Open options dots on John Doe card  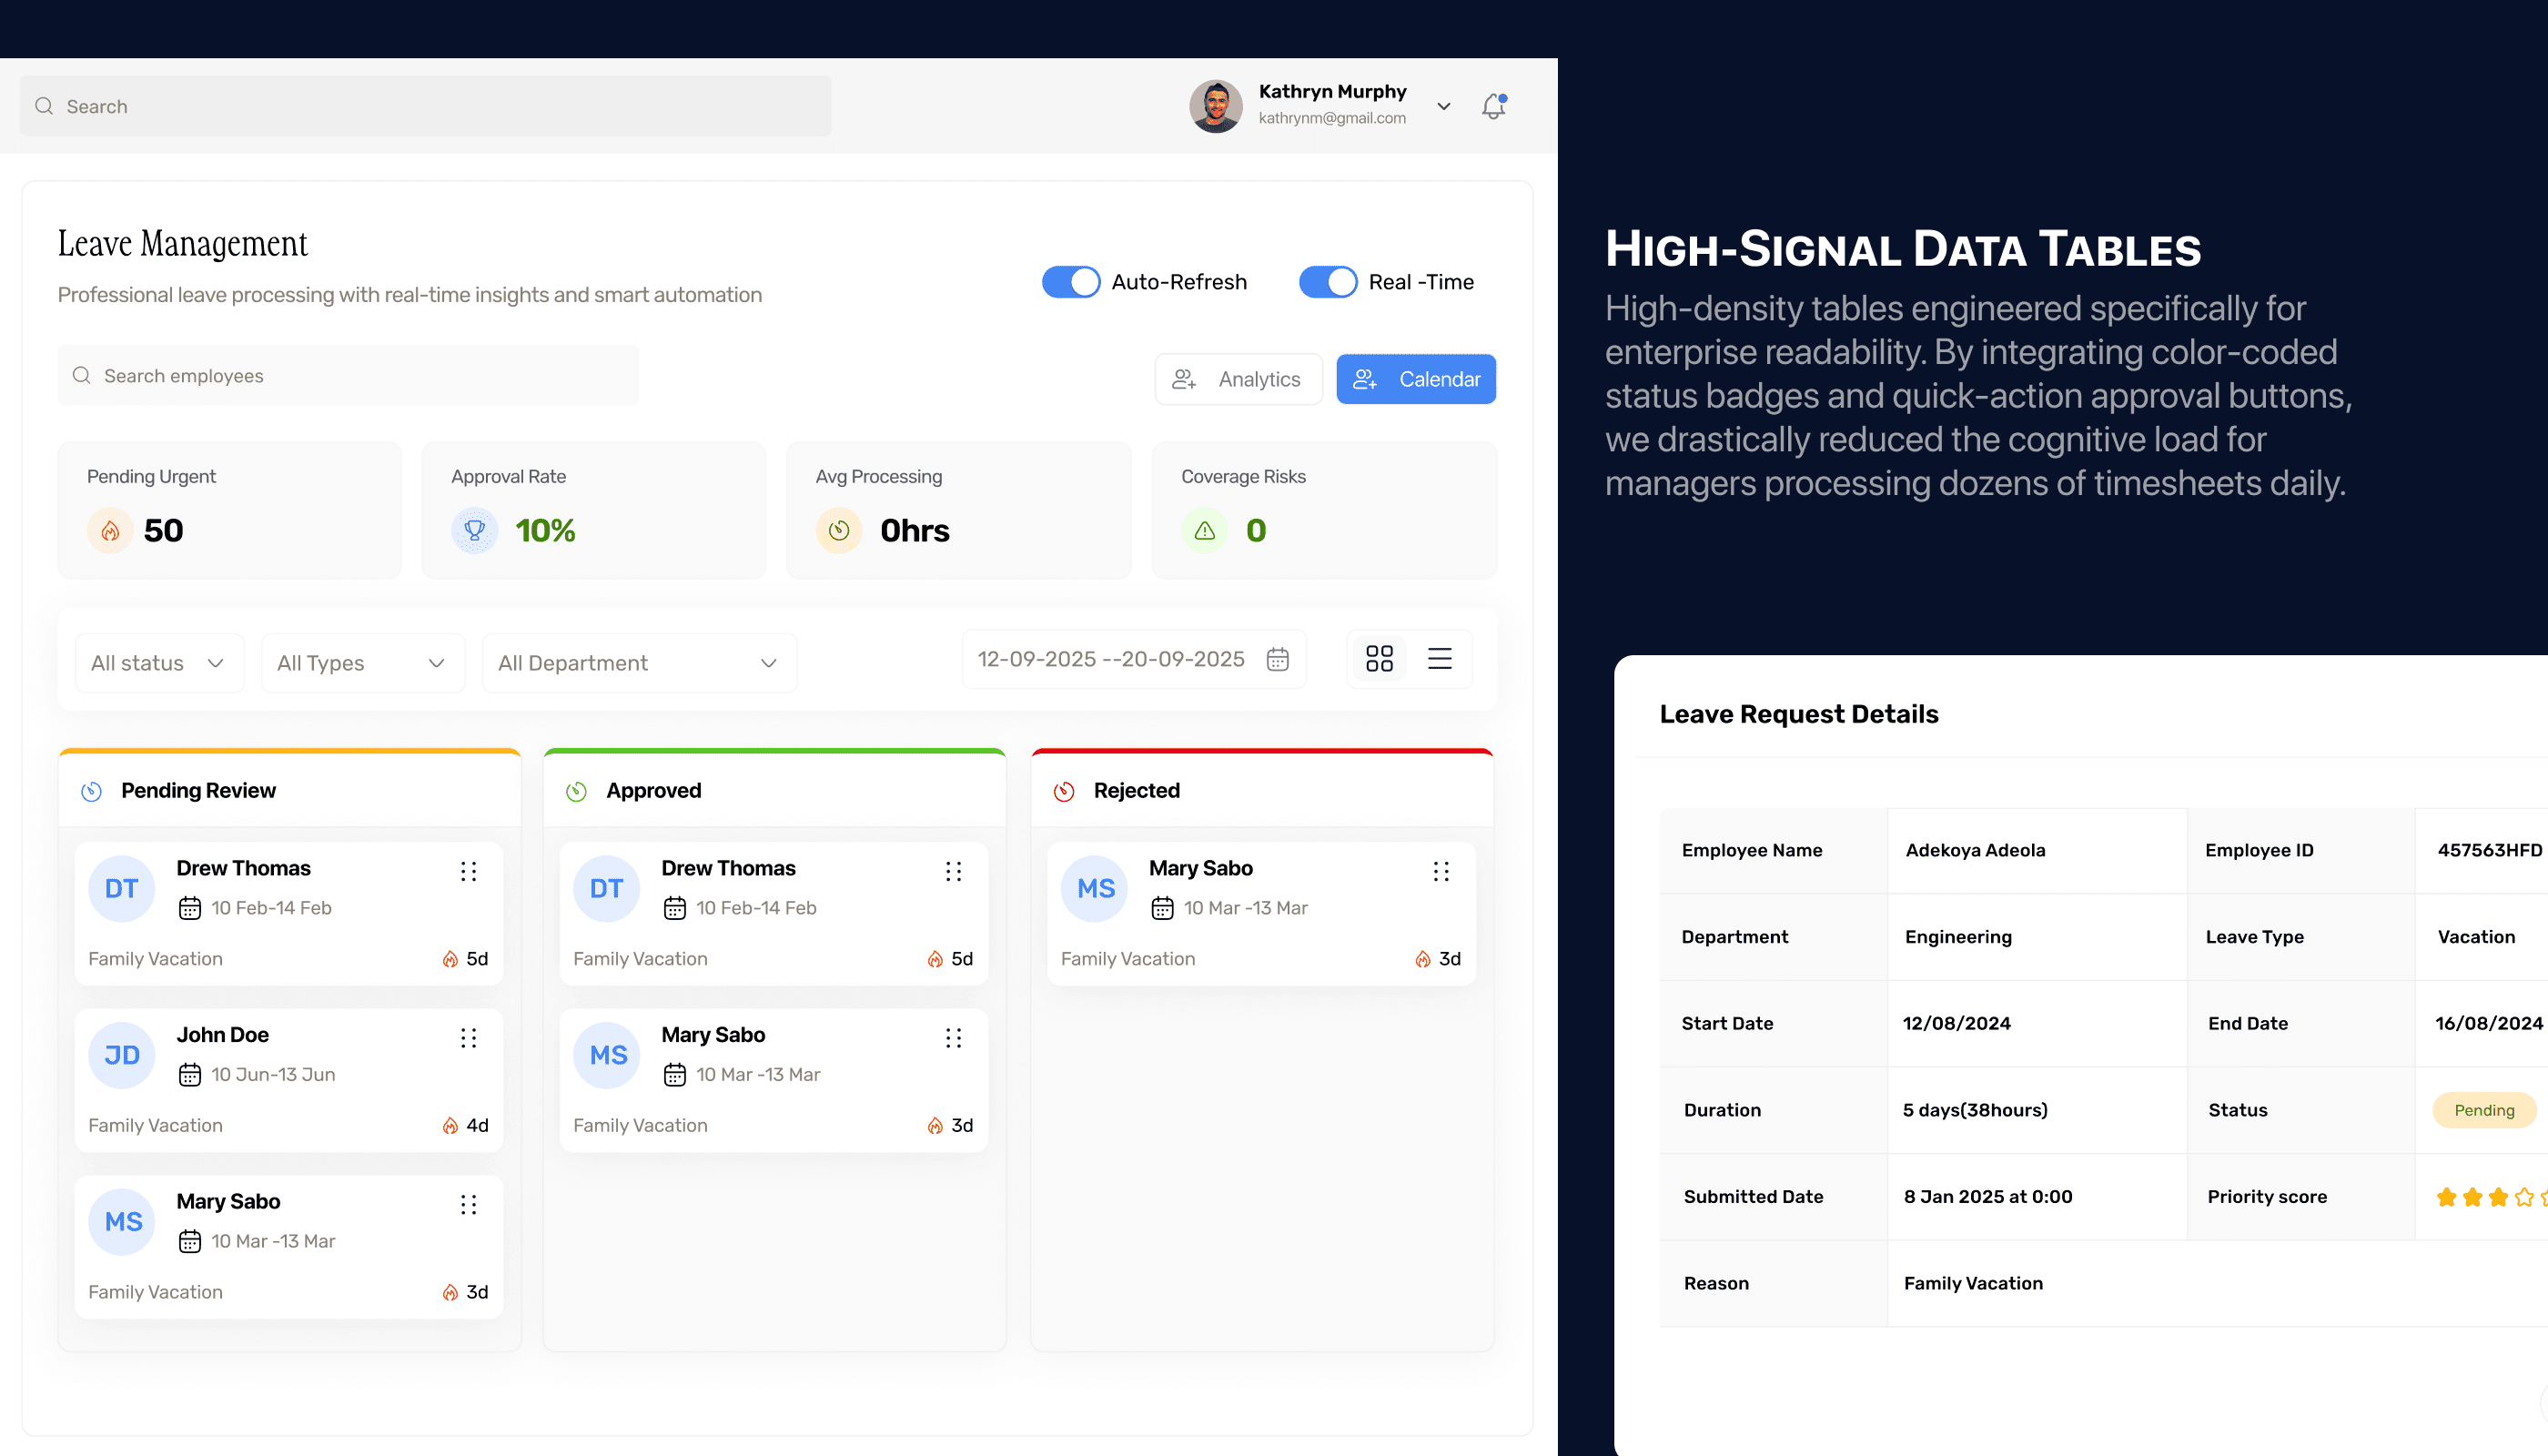click(468, 1037)
